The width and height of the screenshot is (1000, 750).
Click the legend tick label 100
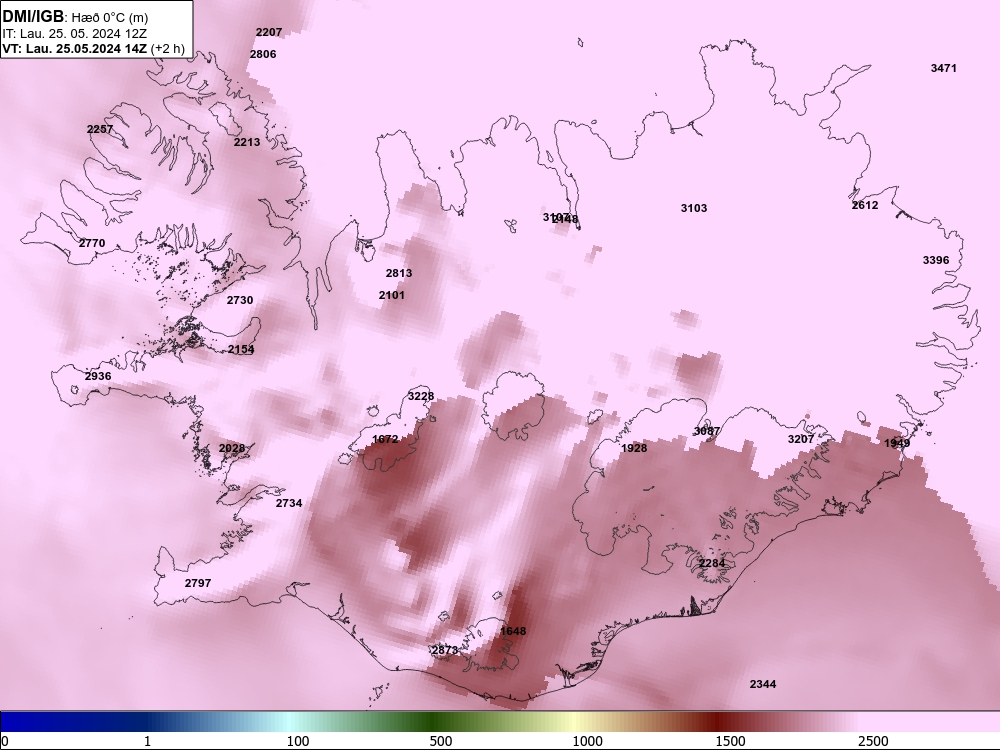click(298, 741)
